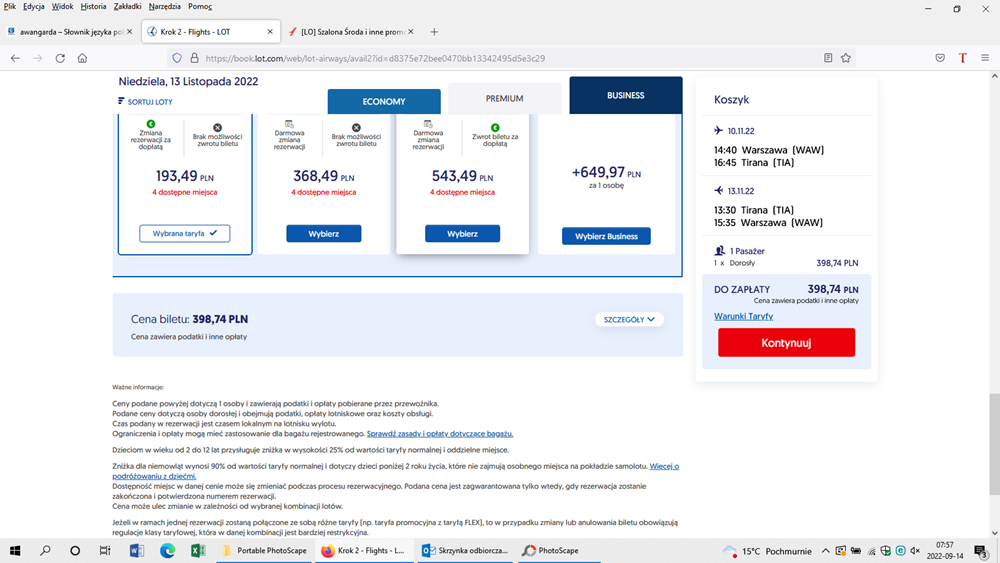1000x563 pixels.
Task: Show hidden system tray icons
Action: tap(825, 551)
